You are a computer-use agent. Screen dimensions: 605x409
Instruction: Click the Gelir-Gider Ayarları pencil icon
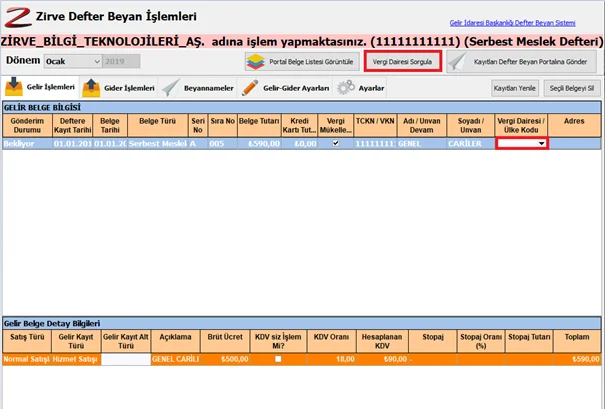pos(250,88)
